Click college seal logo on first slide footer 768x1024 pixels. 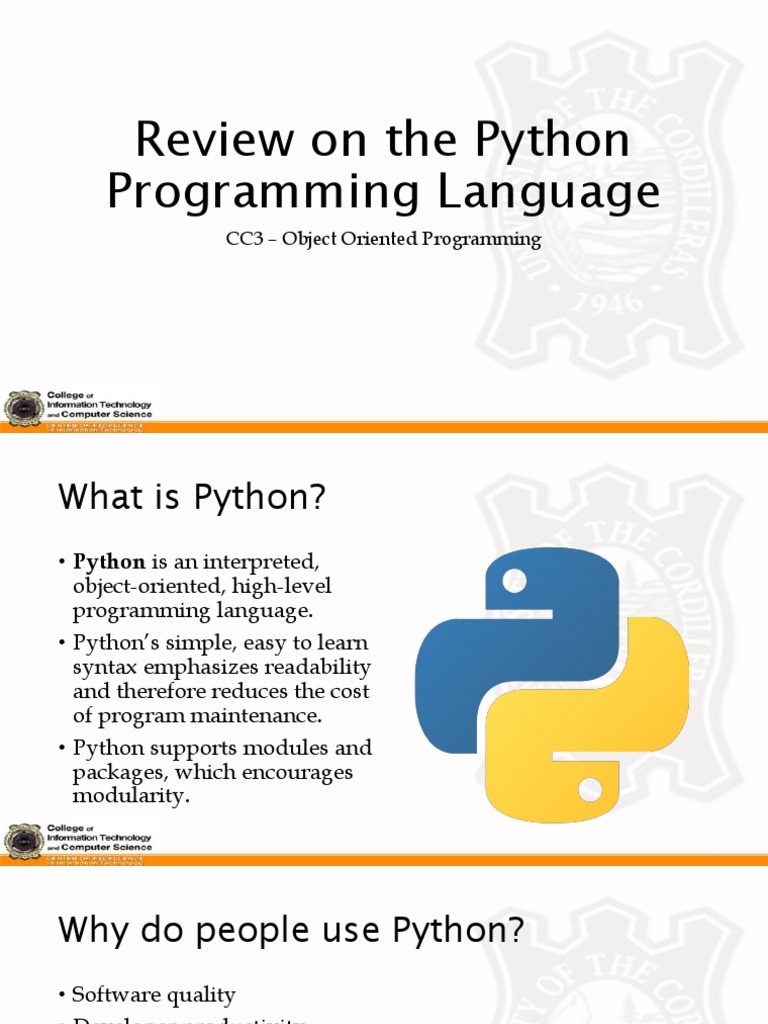(x=24, y=408)
